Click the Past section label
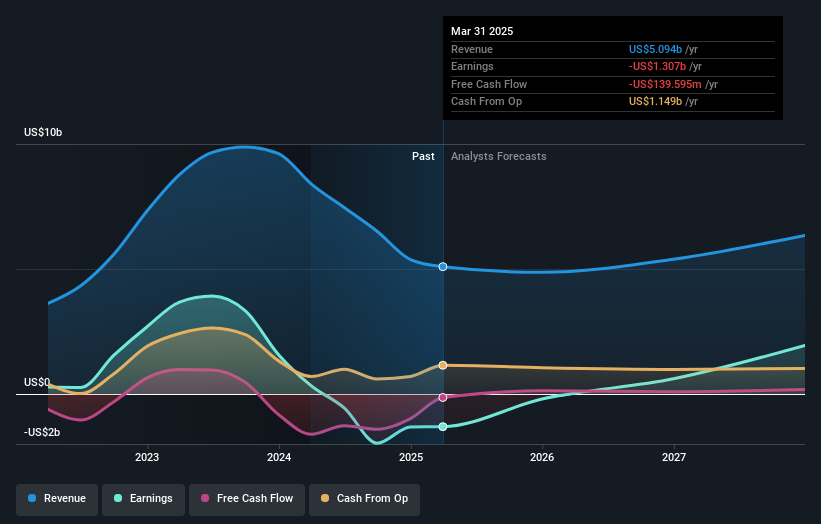The height and width of the screenshot is (524, 821). point(423,157)
